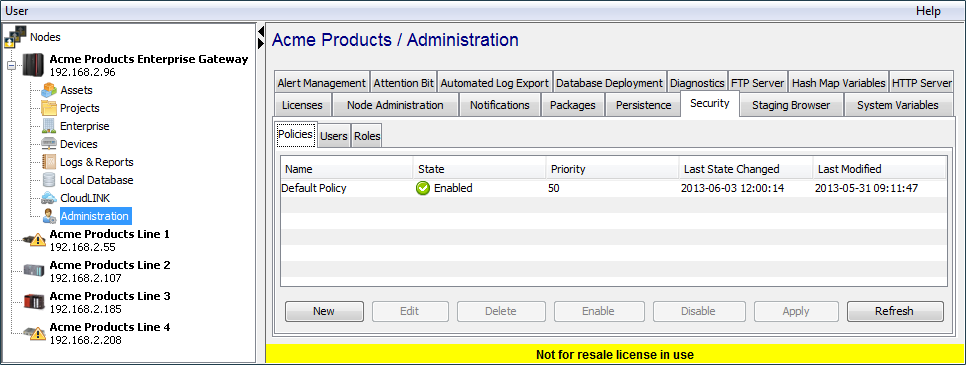Viewport: 966px width, 365px height.
Task: Switch to Alert Management tab
Action: point(321,83)
